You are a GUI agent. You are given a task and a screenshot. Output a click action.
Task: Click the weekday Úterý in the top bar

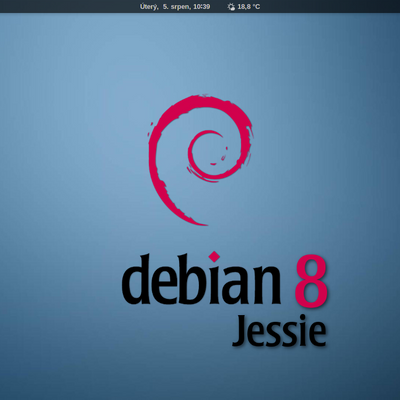click(149, 7)
